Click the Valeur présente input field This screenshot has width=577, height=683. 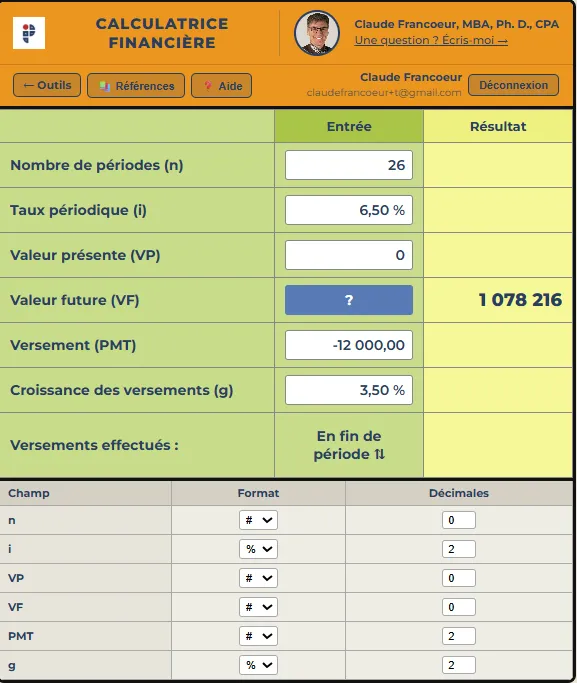coord(349,255)
